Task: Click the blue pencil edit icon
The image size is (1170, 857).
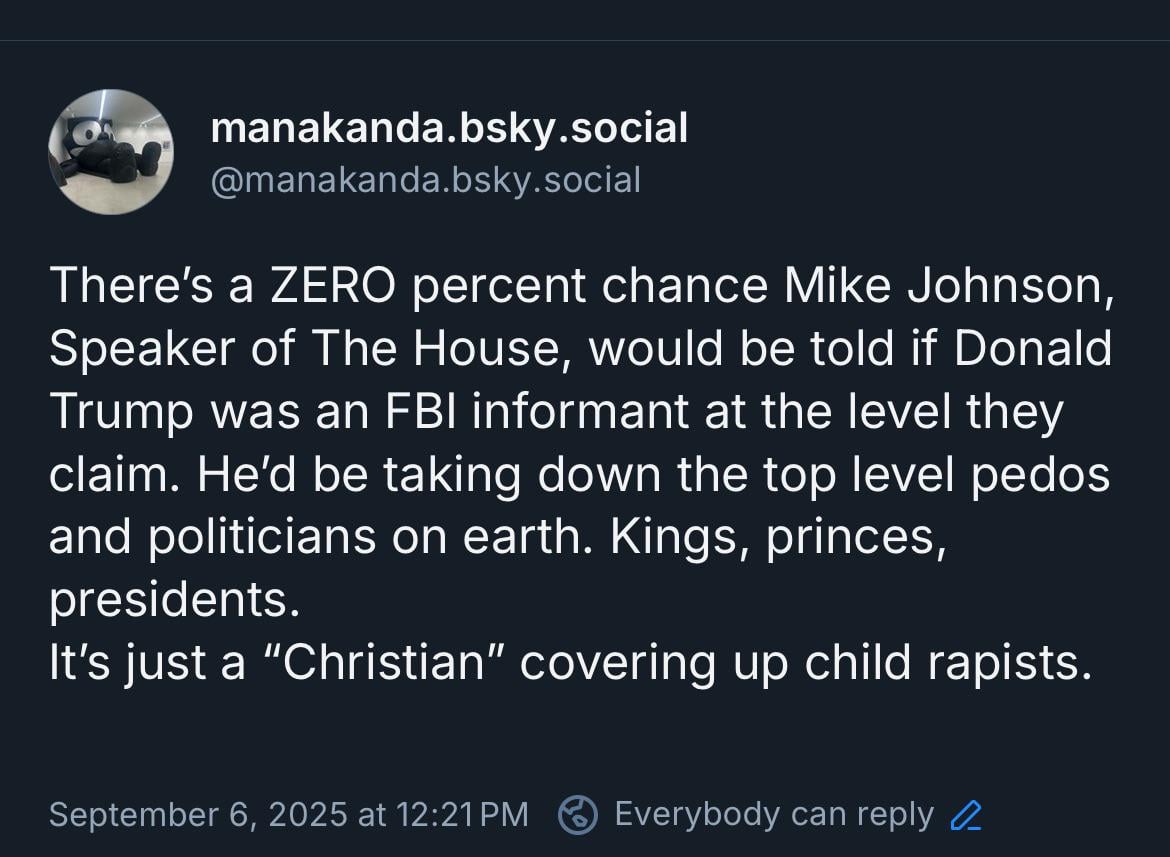Action: point(966,815)
